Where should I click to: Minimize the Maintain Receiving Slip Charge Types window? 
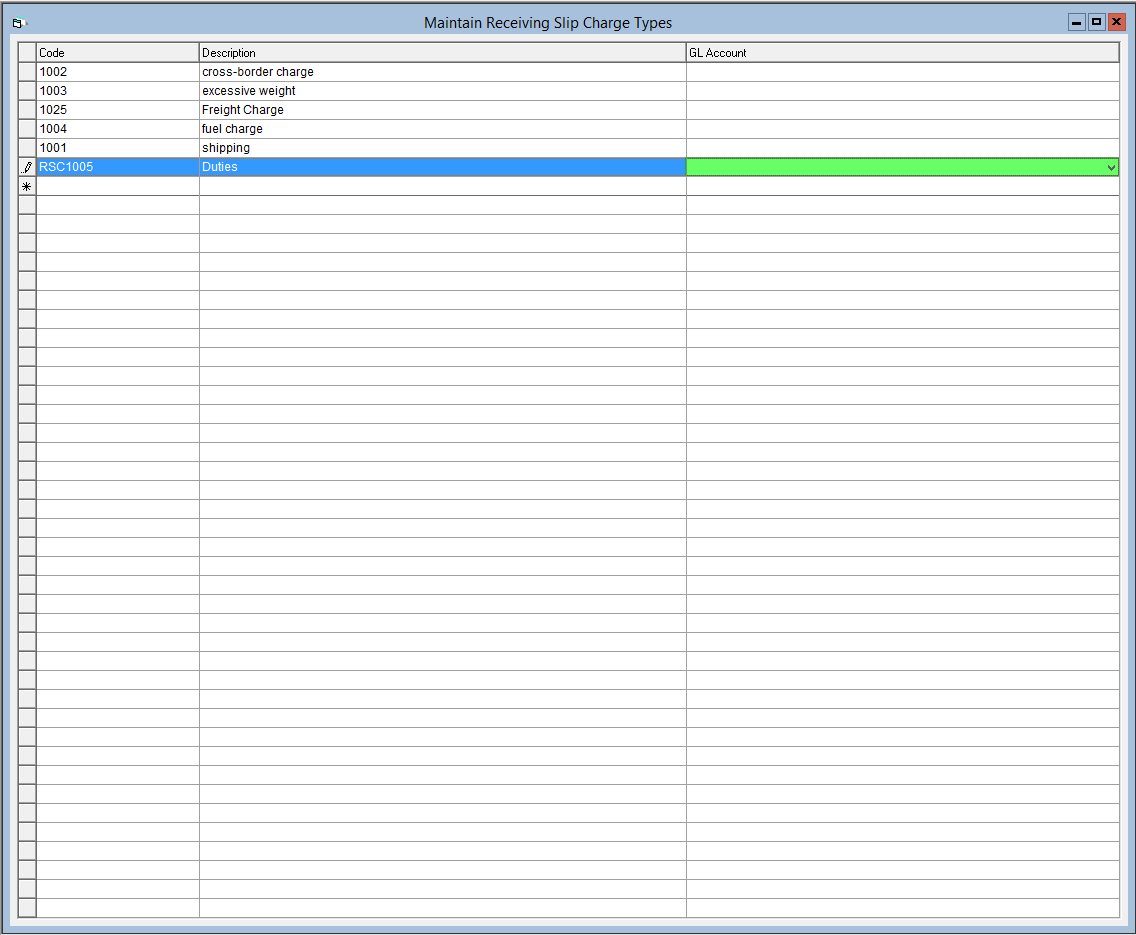[x=1077, y=22]
